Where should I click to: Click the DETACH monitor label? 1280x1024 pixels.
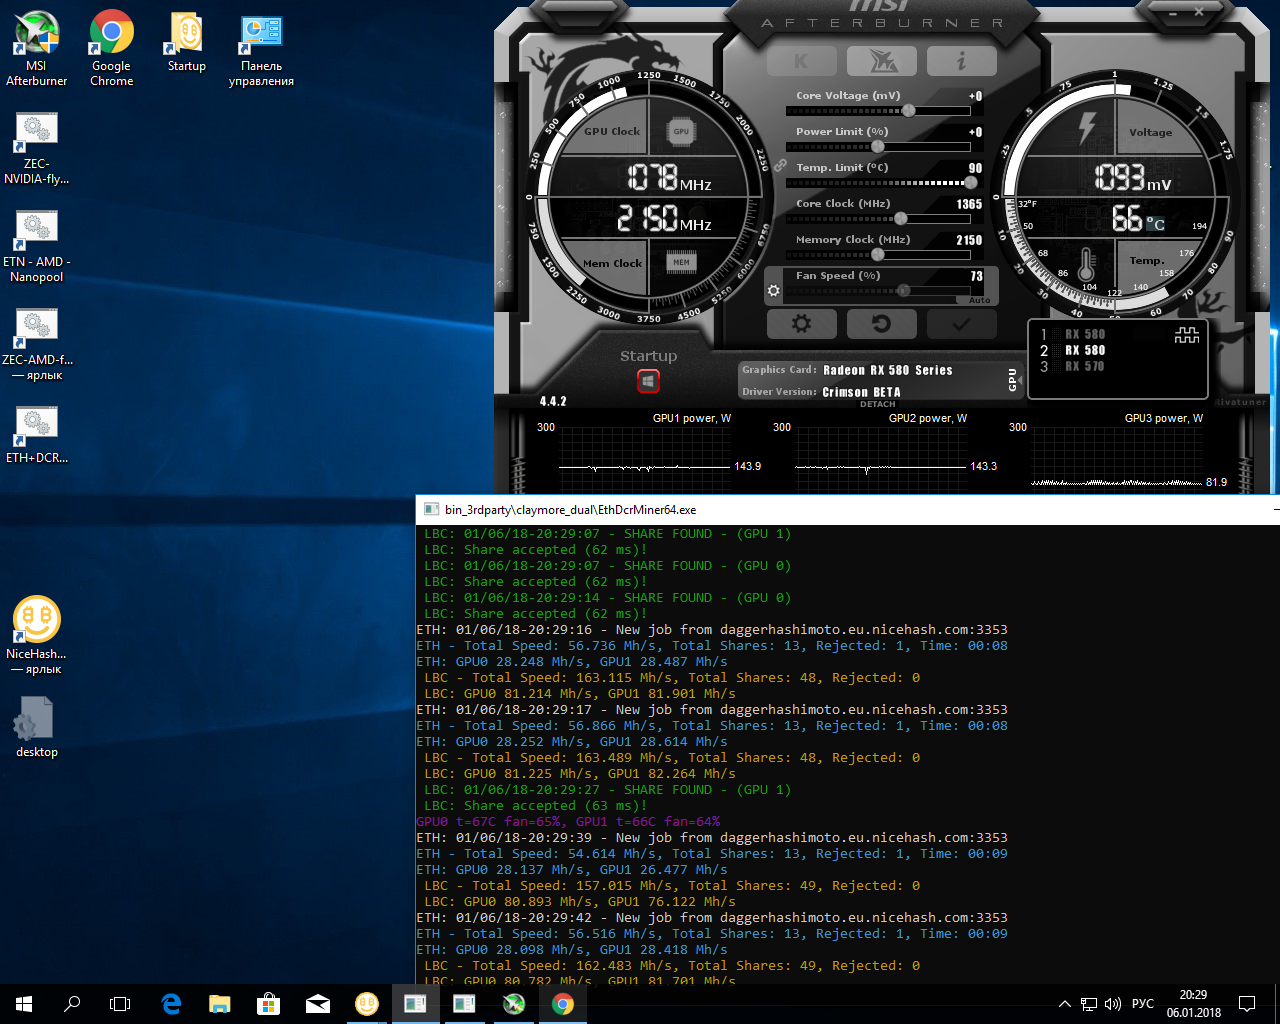click(x=878, y=404)
